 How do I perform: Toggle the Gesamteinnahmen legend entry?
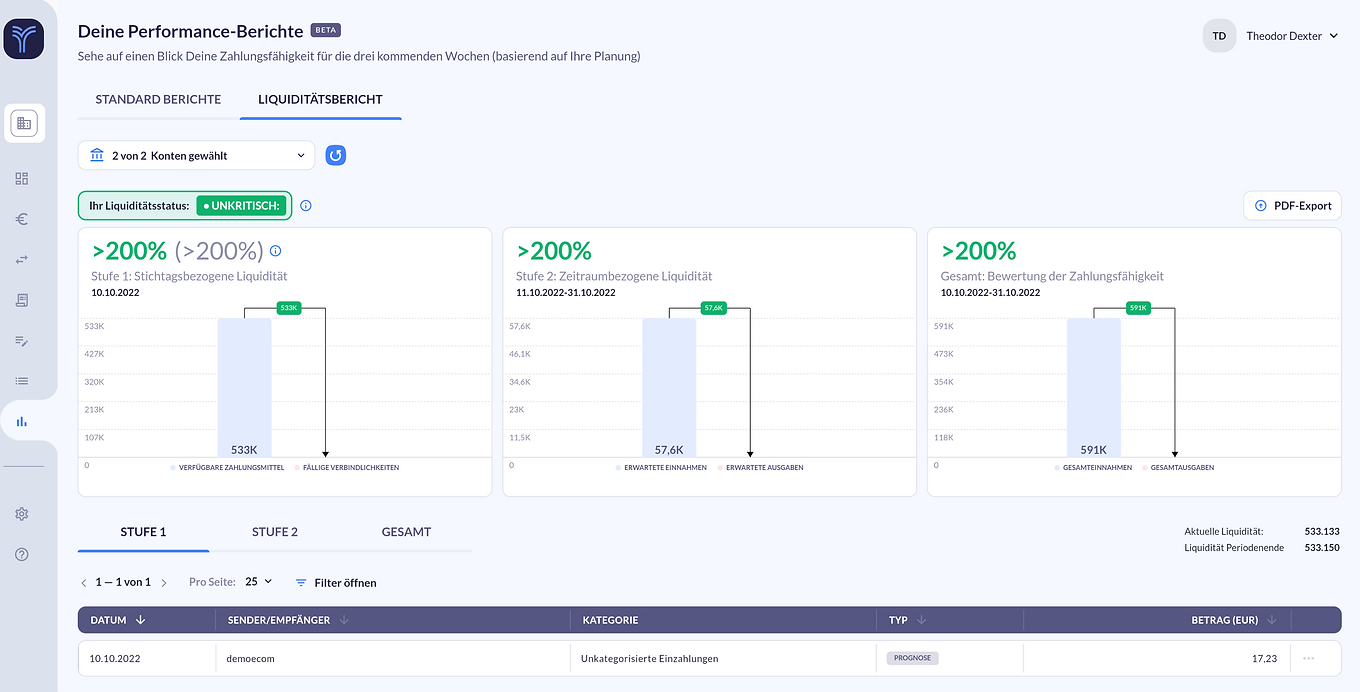coord(1094,468)
